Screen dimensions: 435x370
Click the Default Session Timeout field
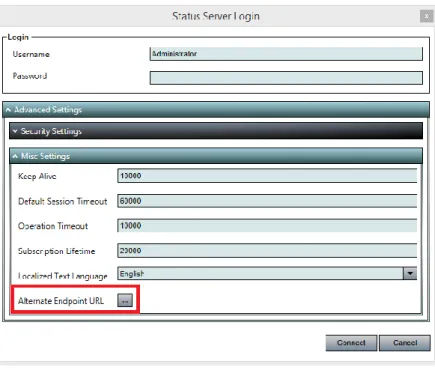(x=267, y=201)
